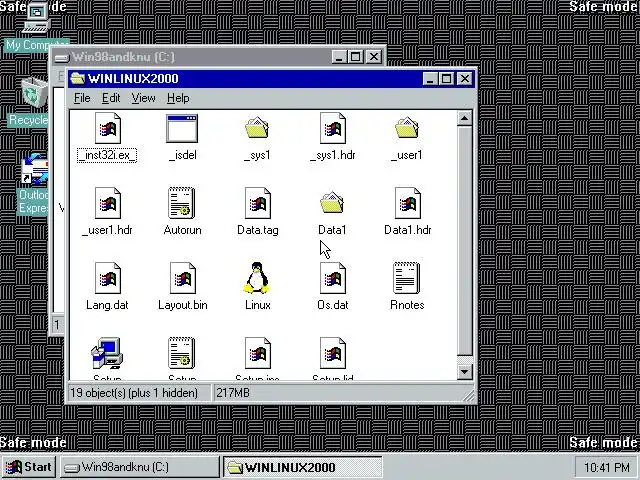Select the Data1 cabinet folder icon
Screen dimensions: 640x480
point(332,203)
